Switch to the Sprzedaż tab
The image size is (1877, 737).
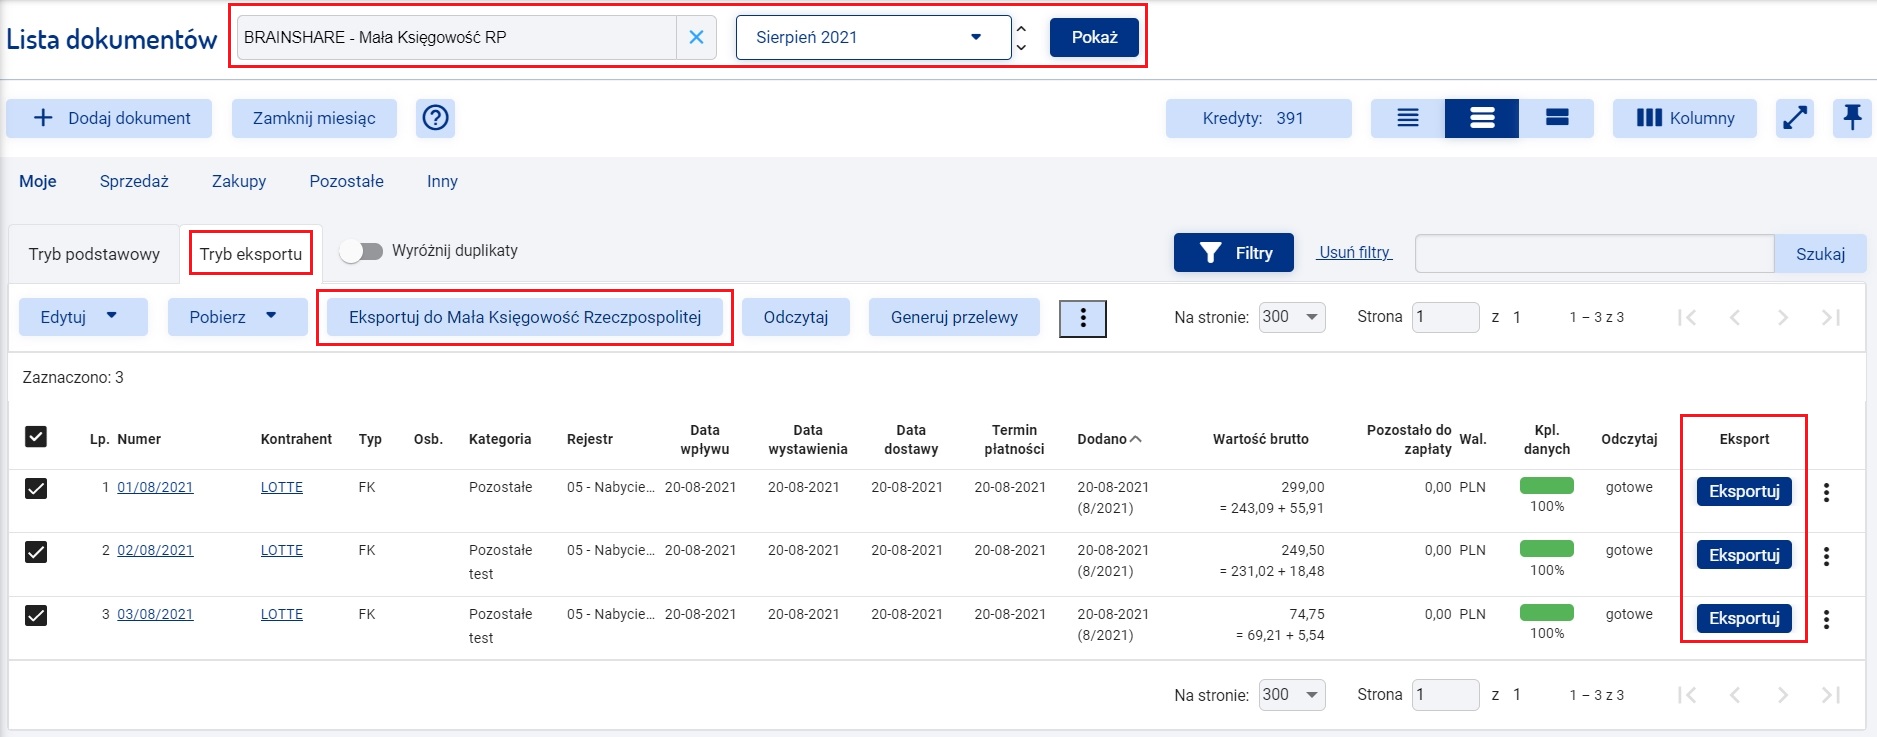click(x=134, y=181)
